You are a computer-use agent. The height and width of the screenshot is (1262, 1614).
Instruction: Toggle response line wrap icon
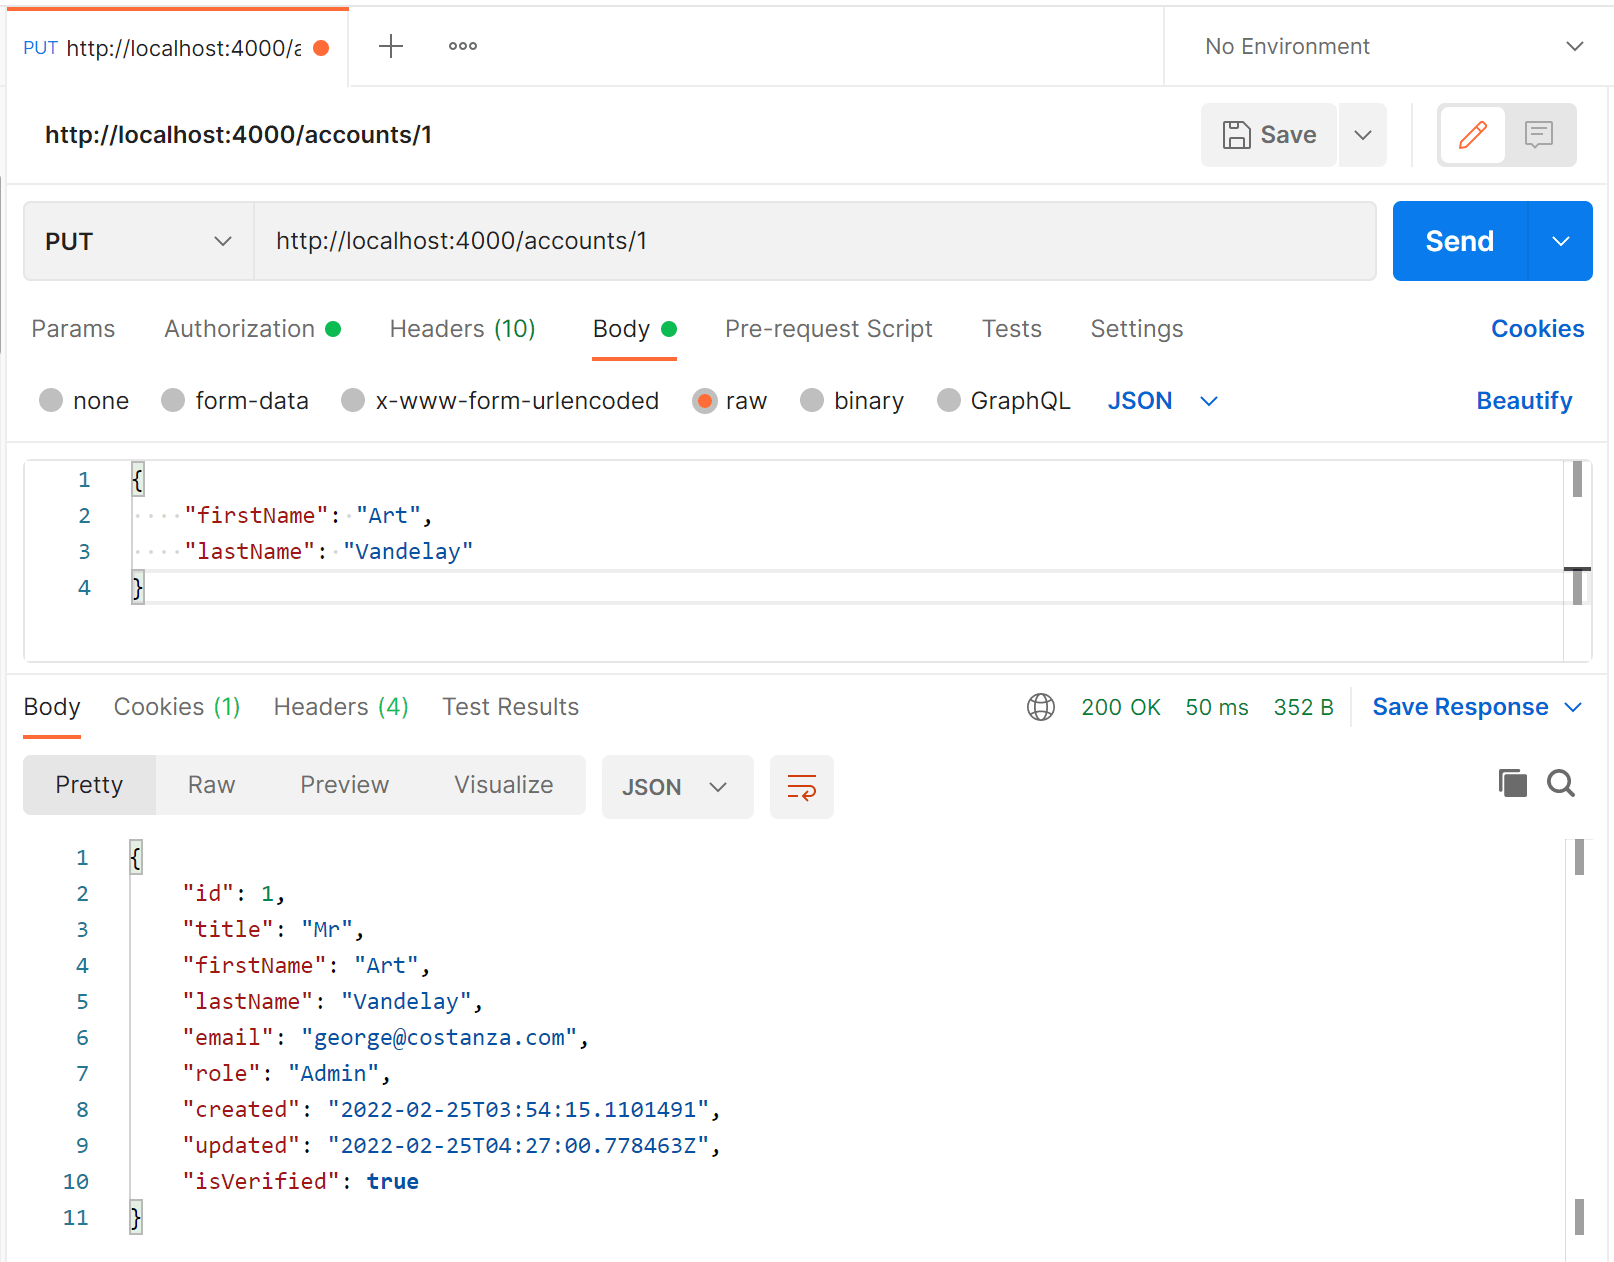802,787
